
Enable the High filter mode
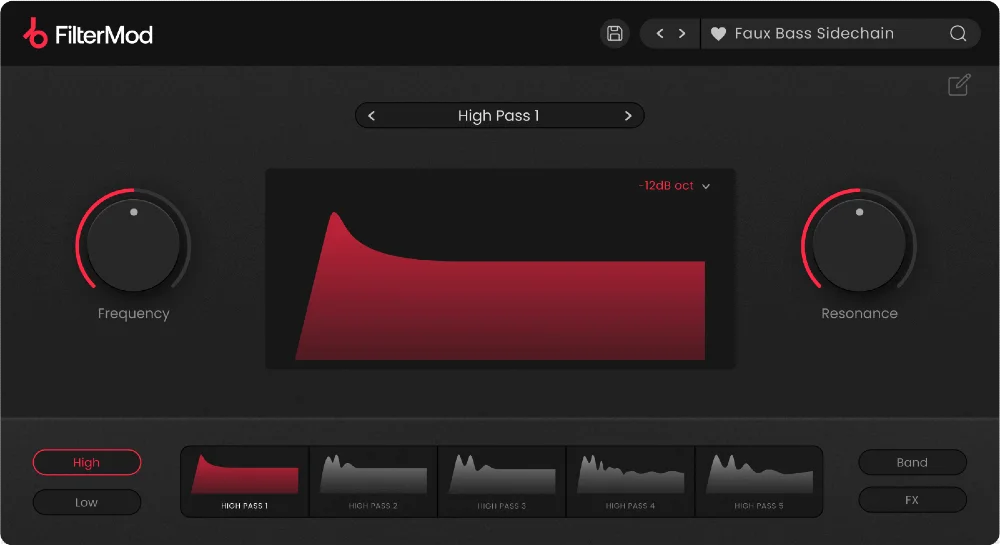(x=87, y=463)
